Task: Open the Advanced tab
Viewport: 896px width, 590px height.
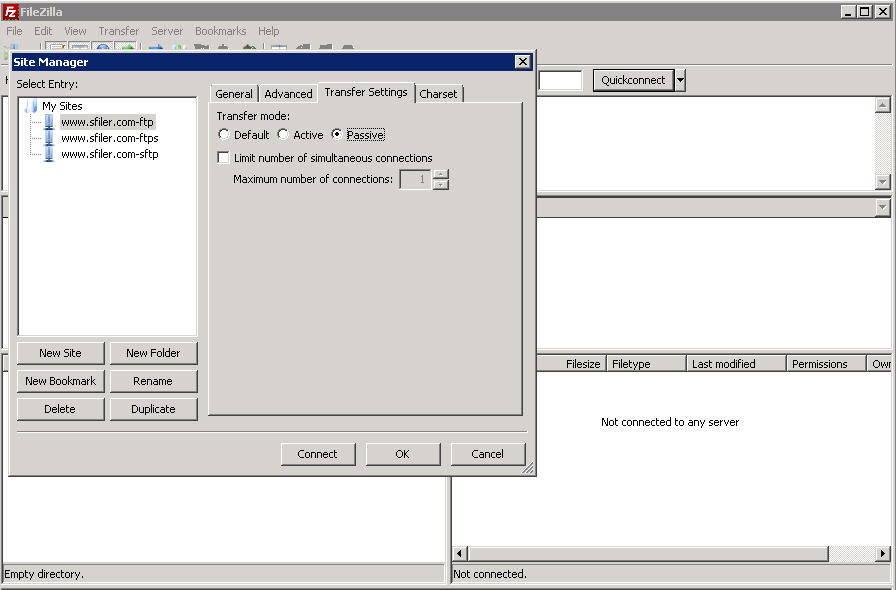Action: (288, 94)
